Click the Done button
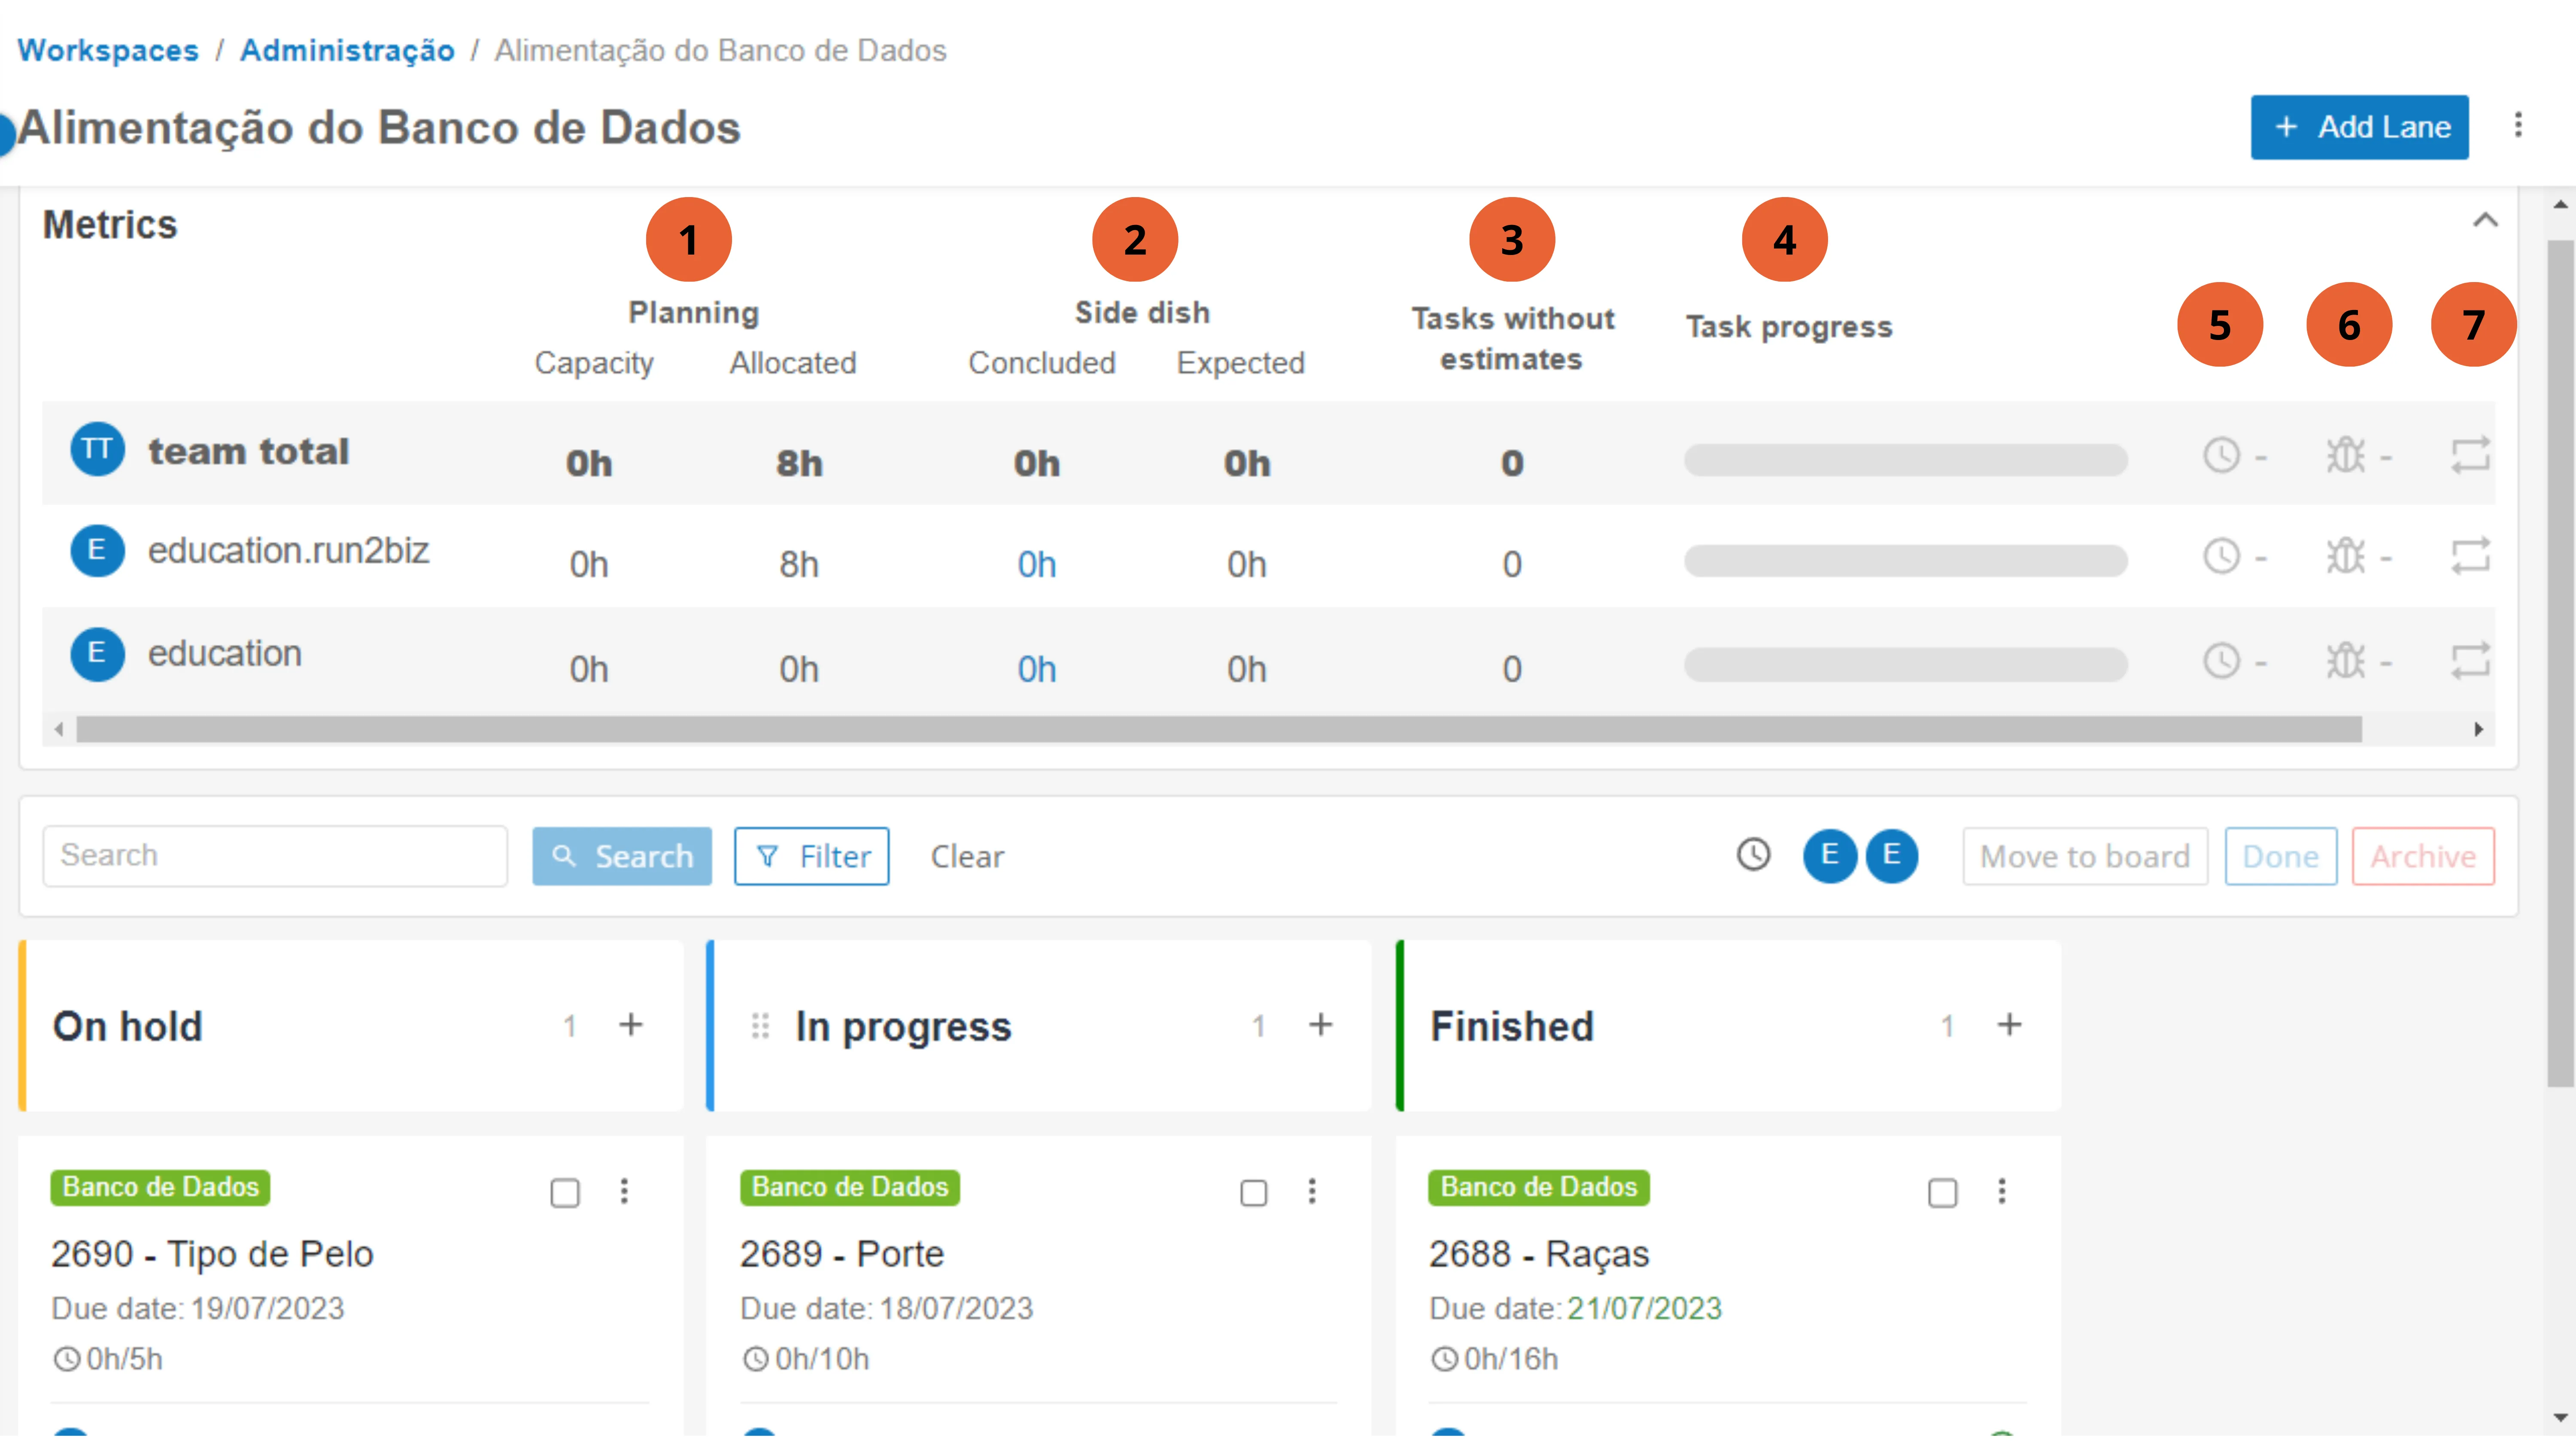The height and width of the screenshot is (1449, 2576). 2280,856
